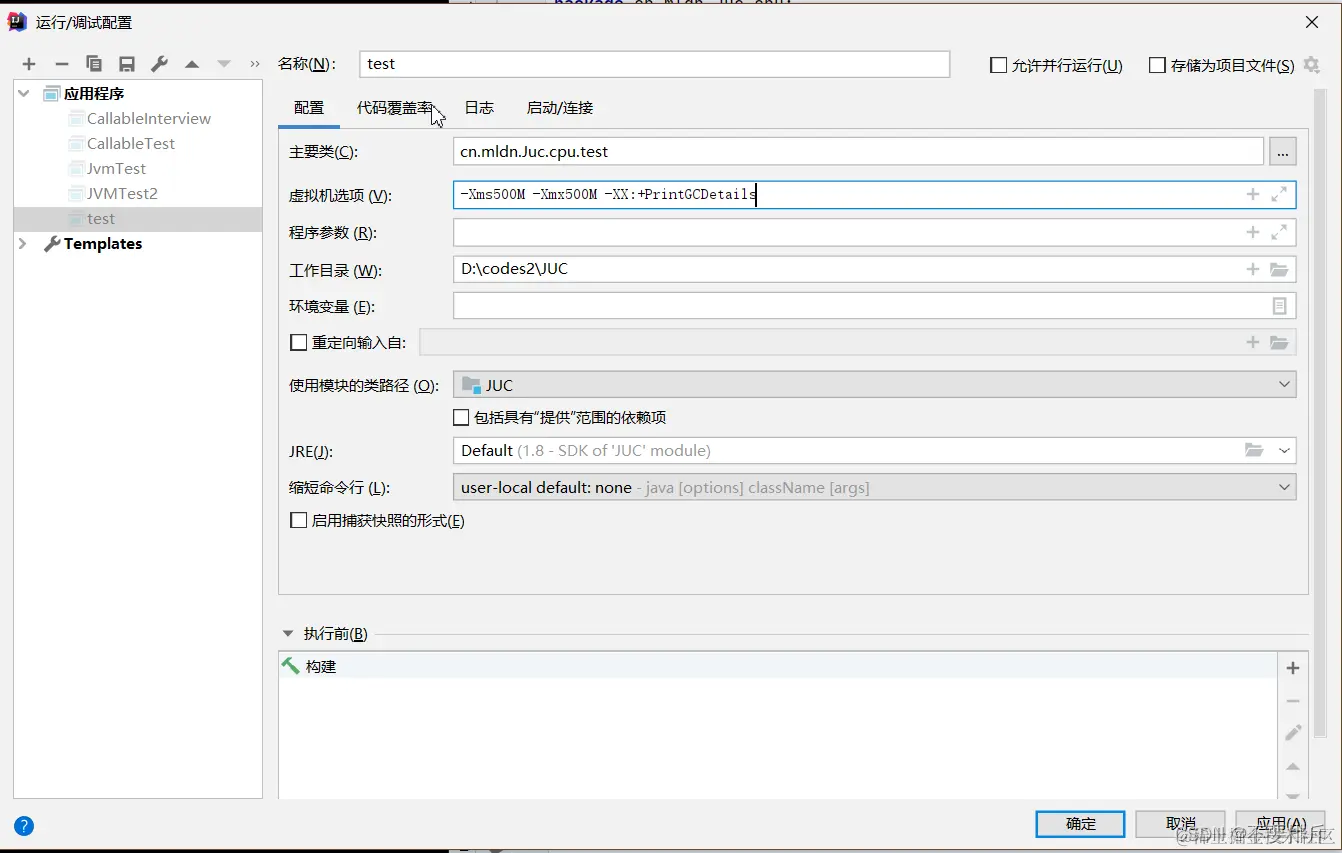Check store as project file option

[x=1157, y=65]
